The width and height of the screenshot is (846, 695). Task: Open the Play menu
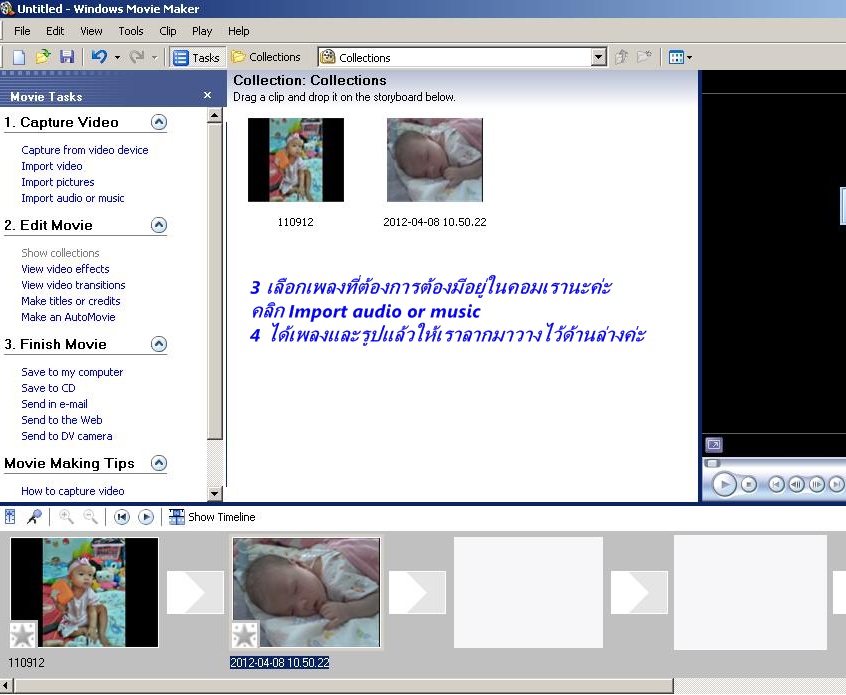point(202,31)
